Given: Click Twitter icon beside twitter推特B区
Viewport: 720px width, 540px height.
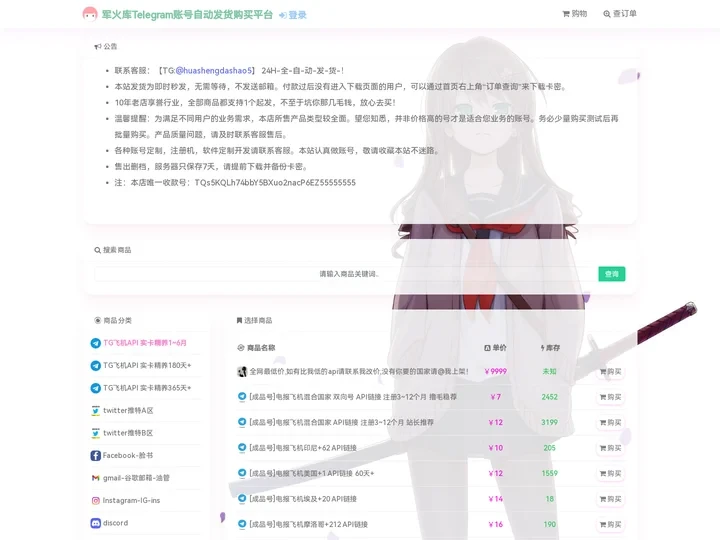Looking at the screenshot, I should pyautogui.click(x=96, y=433).
